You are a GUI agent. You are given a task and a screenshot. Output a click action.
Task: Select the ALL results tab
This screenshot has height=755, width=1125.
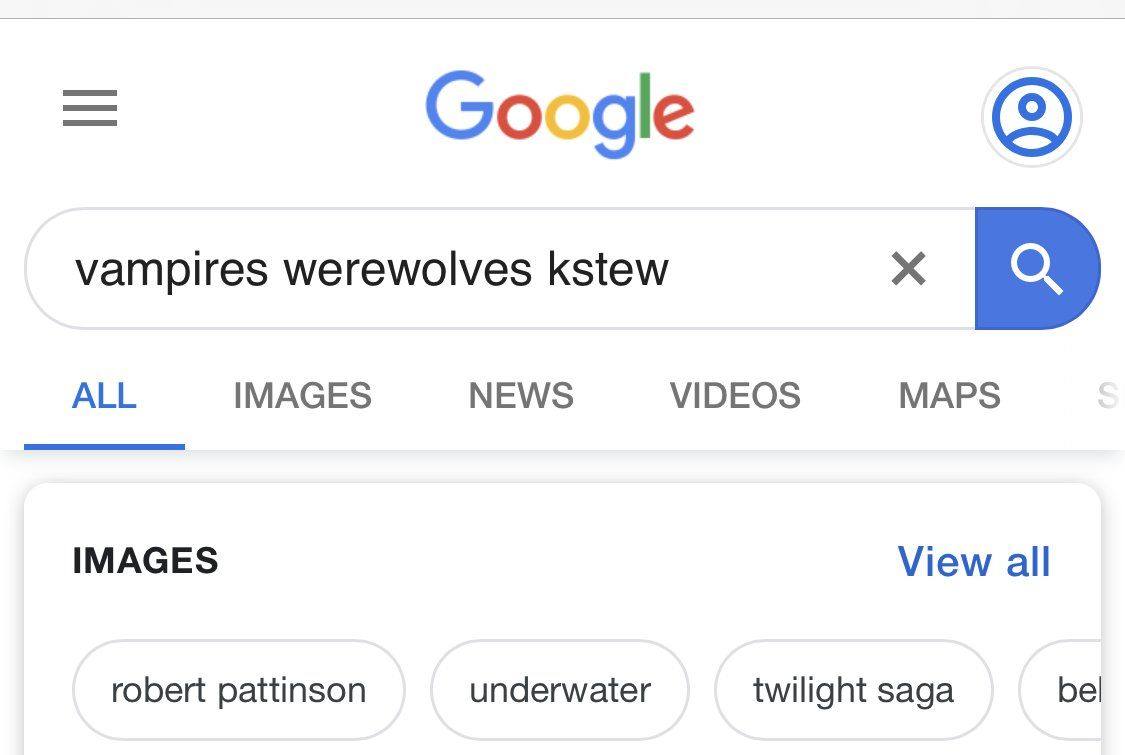[104, 396]
